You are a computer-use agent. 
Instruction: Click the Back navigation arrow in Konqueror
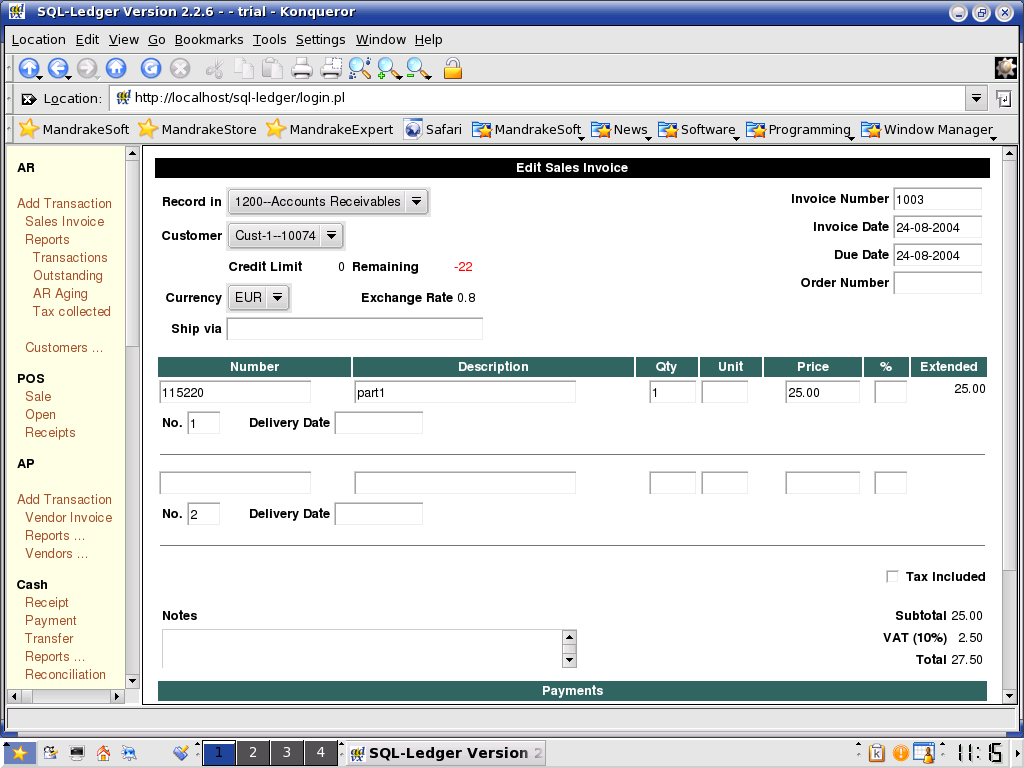click(57, 68)
